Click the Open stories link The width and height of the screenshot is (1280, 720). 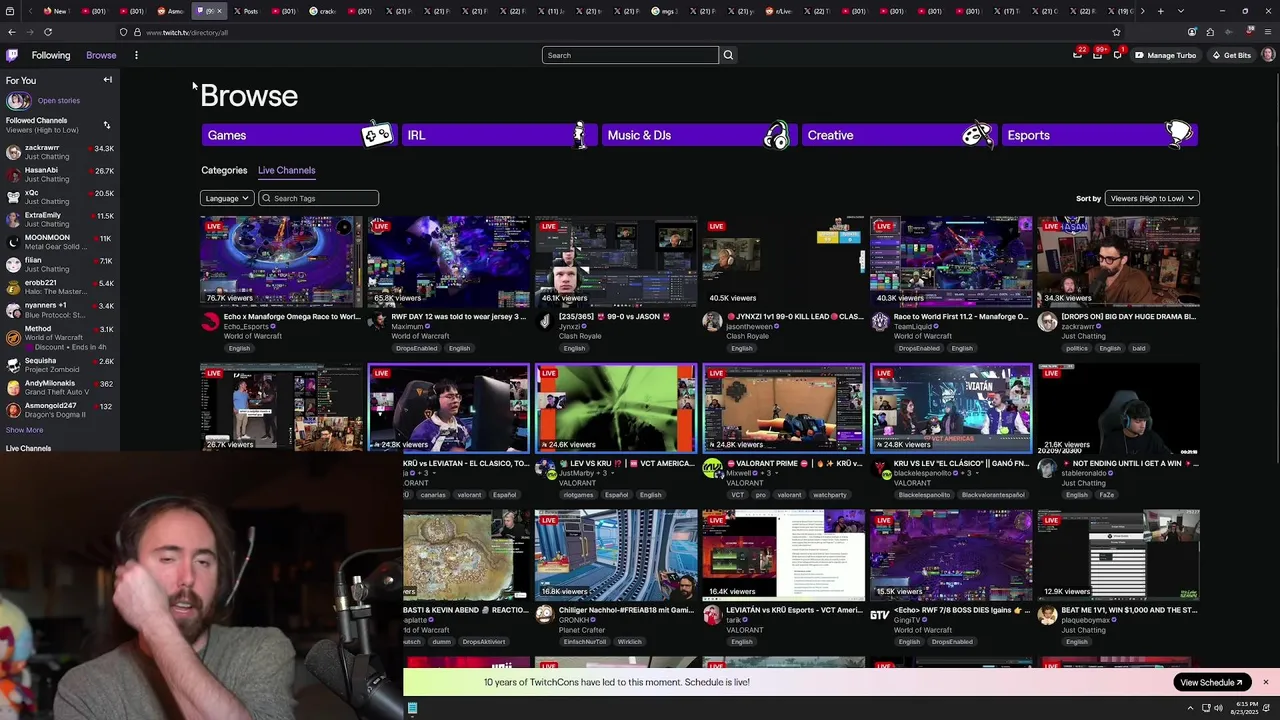point(58,101)
